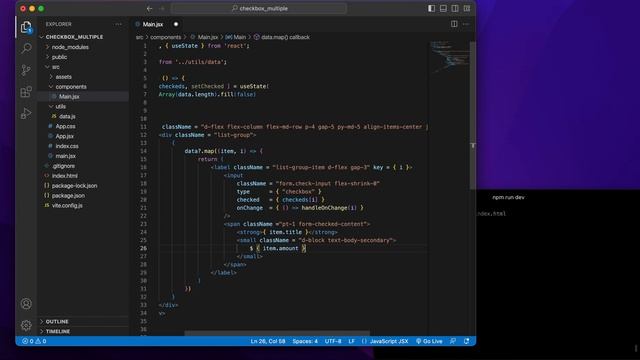
Task: Open editor More Actions ellipsis
Action: pyautogui.click(x=466, y=24)
